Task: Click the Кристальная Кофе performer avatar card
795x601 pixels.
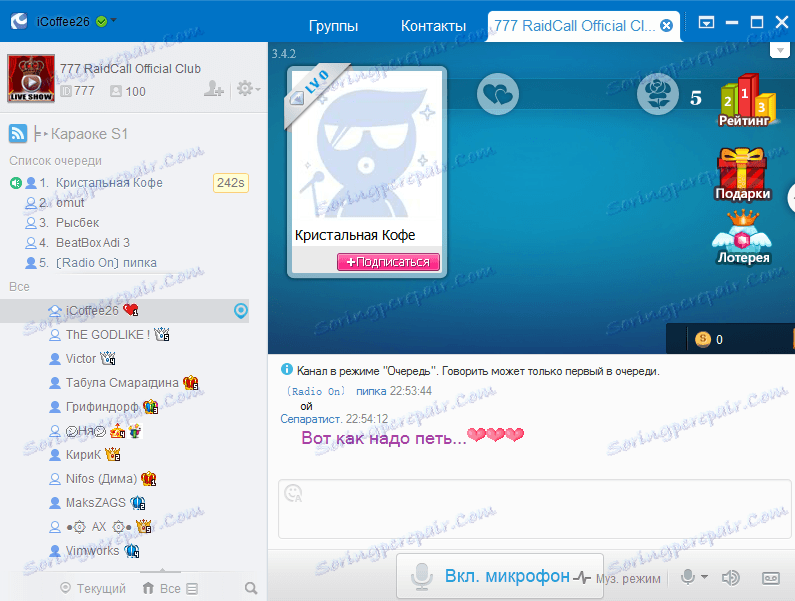Action: (367, 172)
